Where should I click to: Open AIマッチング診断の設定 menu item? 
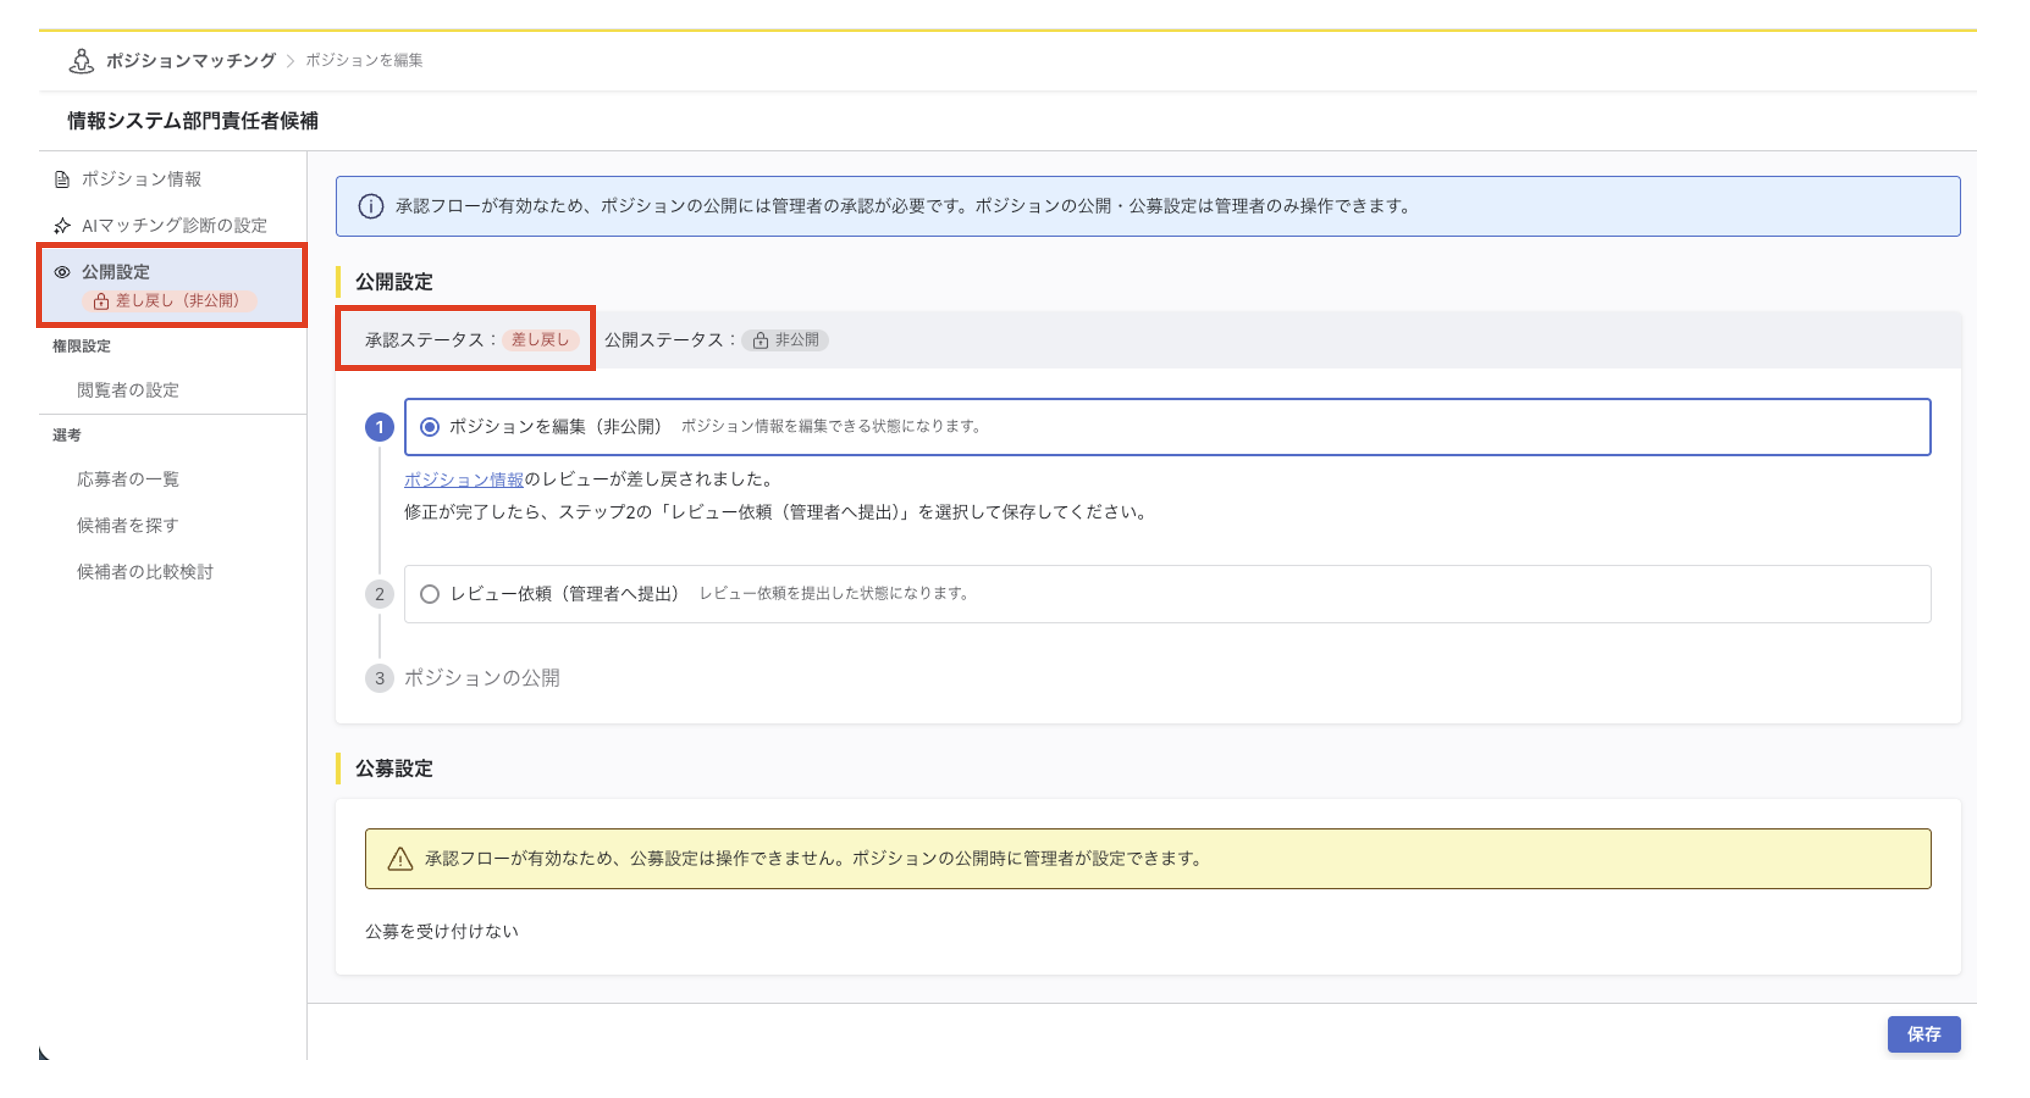point(174,225)
